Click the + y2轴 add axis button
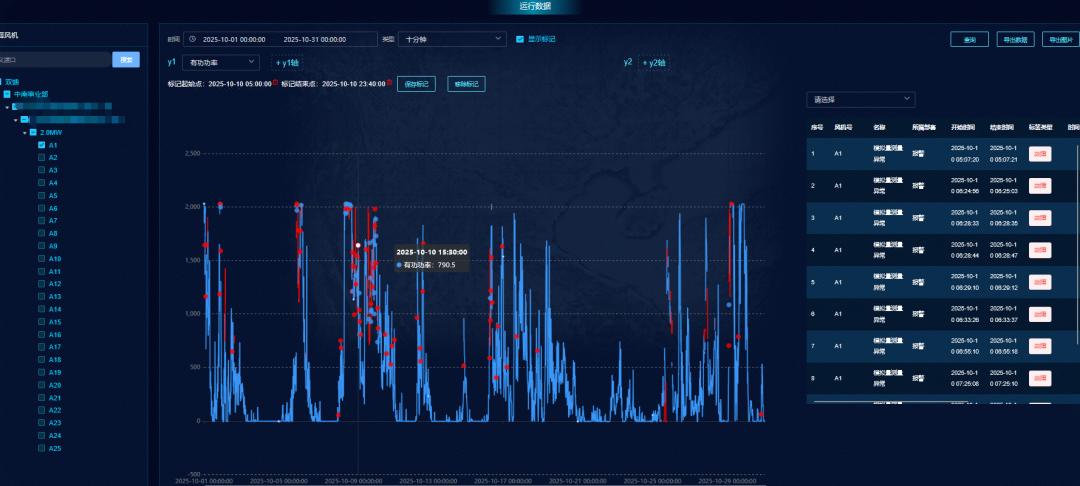This screenshot has width=1080, height=486. pyautogui.click(x=654, y=62)
